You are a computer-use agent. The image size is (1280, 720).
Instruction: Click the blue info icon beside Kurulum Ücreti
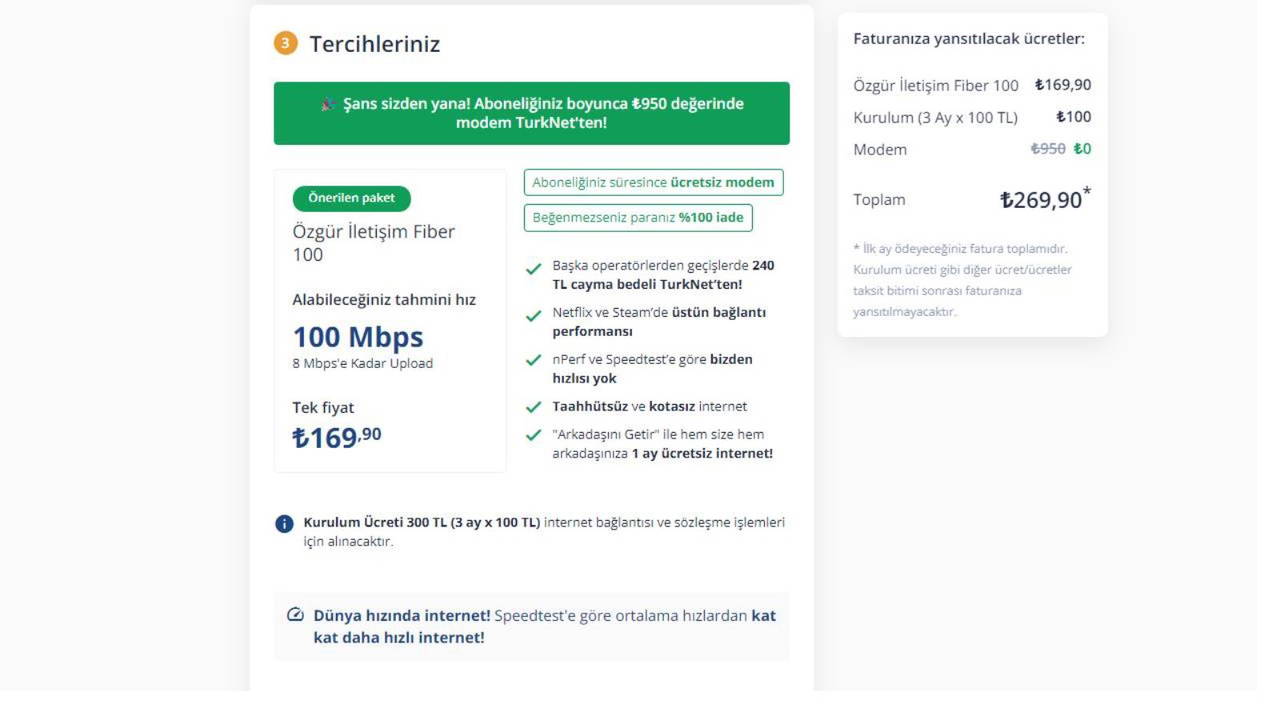pyautogui.click(x=285, y=524)
